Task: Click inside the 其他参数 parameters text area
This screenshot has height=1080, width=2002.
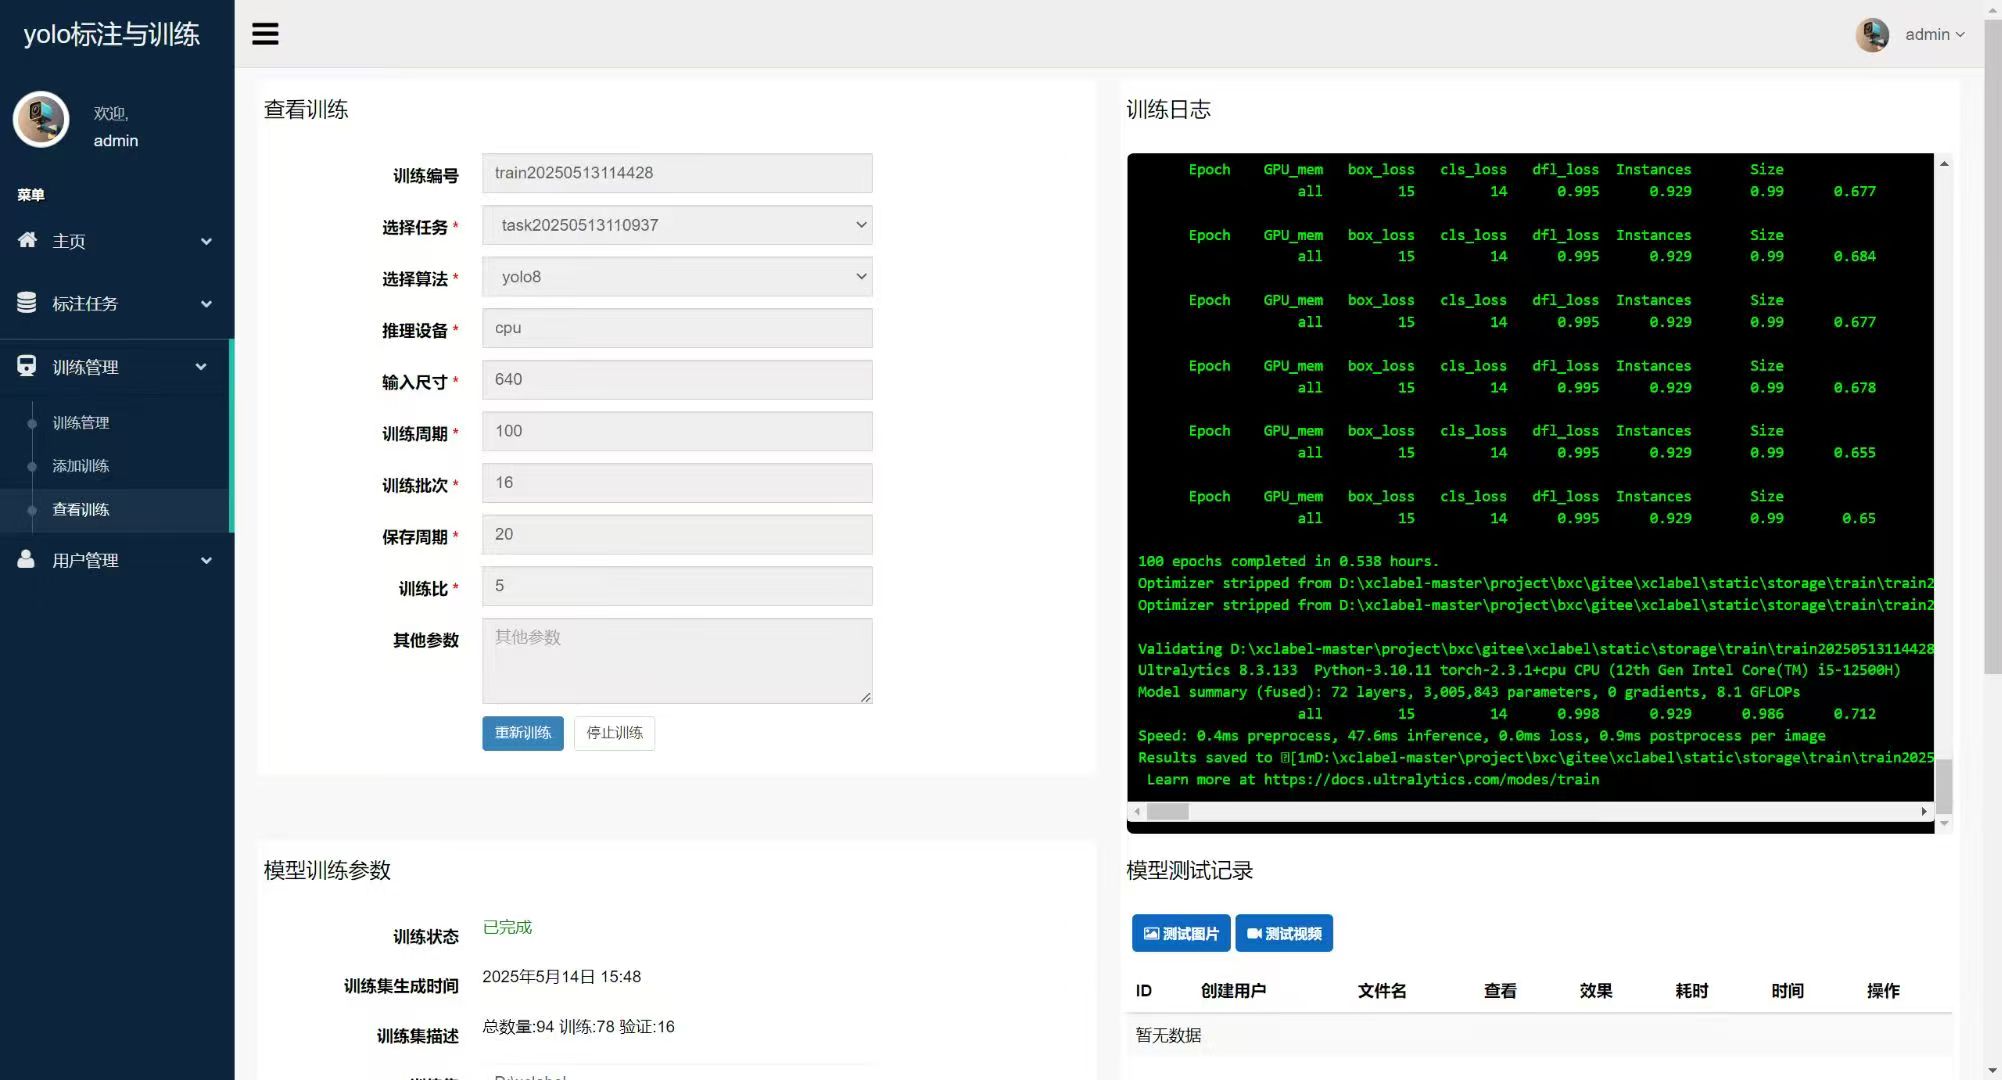Action: click(677, 660)
